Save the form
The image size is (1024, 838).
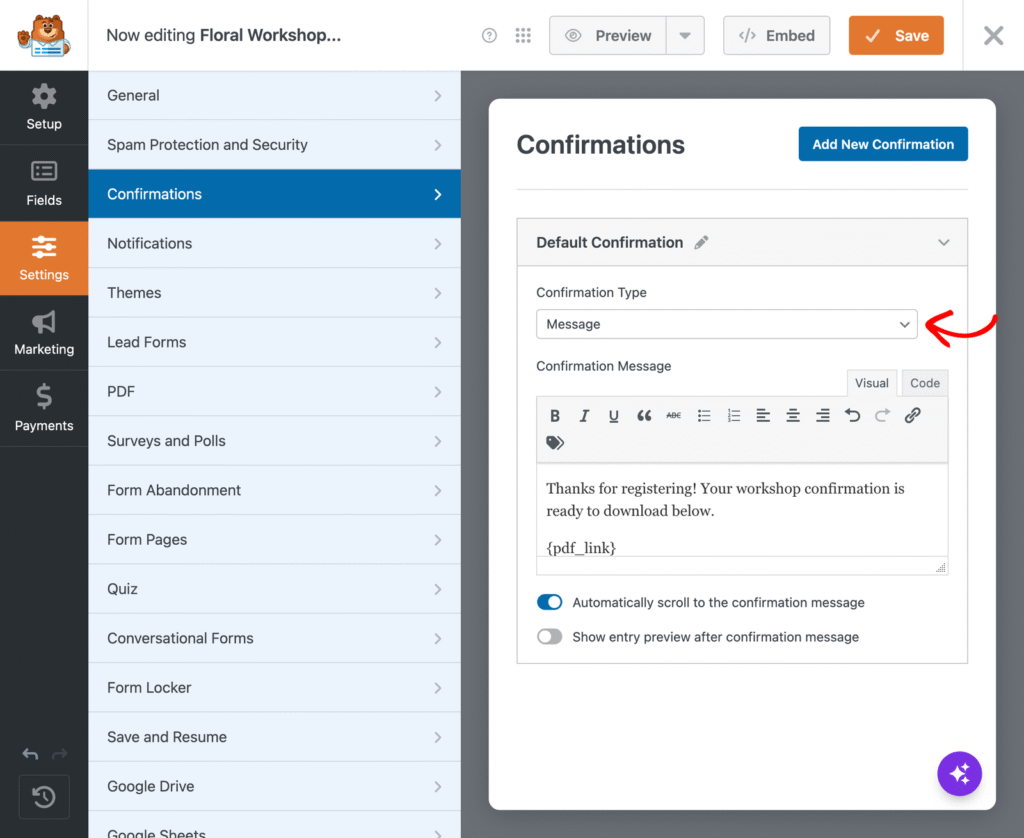coord(896,35)
